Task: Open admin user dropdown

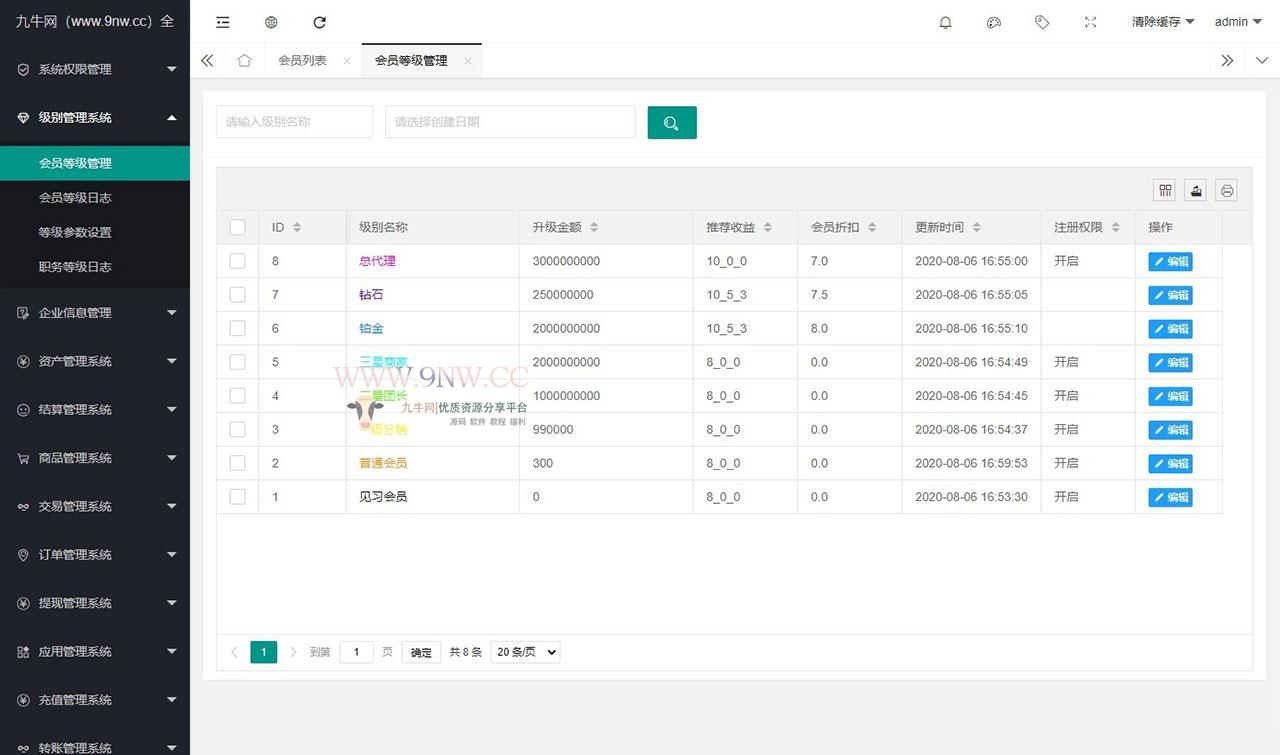Action: click(1238, 22)
